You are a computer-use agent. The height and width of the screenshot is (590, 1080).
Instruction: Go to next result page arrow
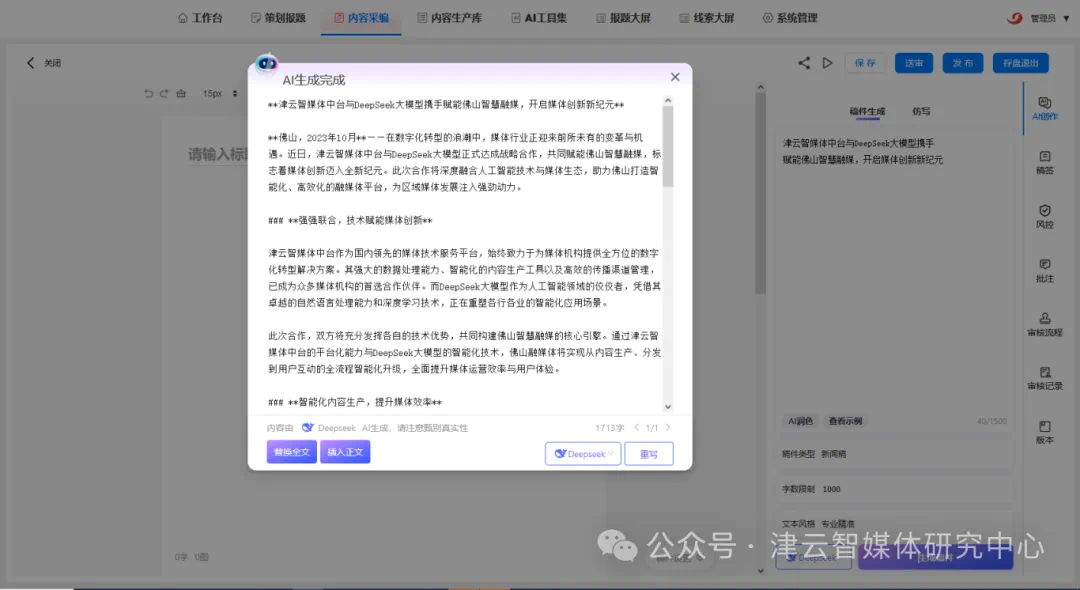(x=667, y=428)
